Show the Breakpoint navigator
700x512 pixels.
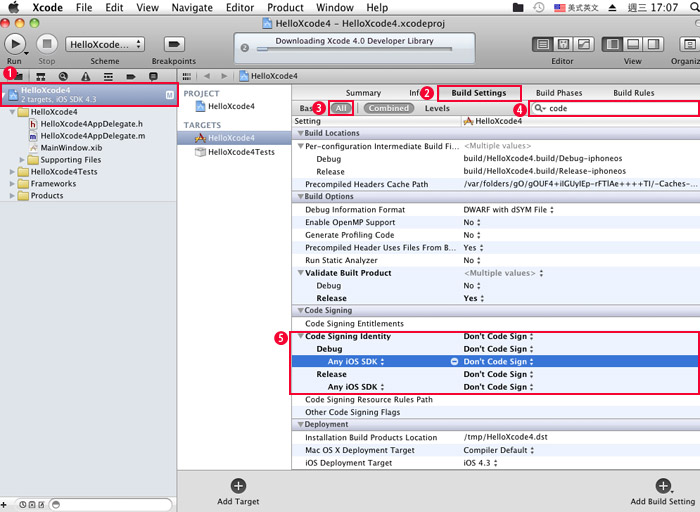131,77
